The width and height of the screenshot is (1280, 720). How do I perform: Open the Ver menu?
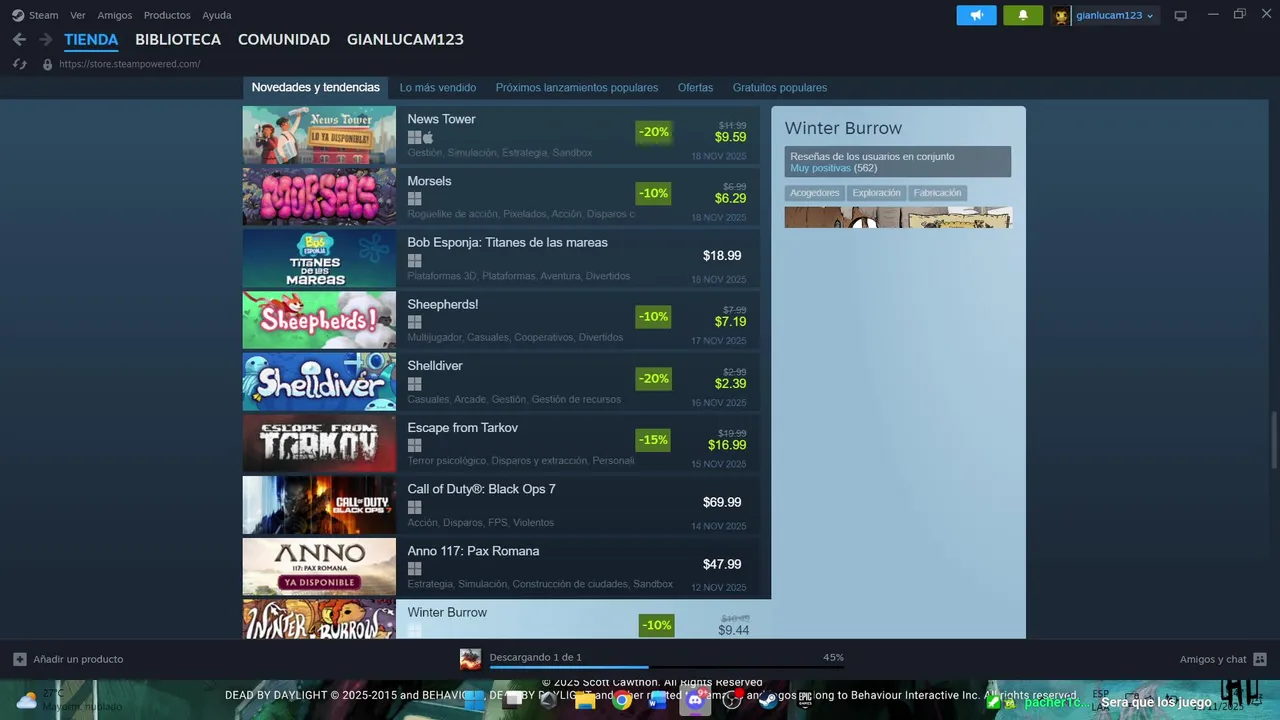(78, 15)
